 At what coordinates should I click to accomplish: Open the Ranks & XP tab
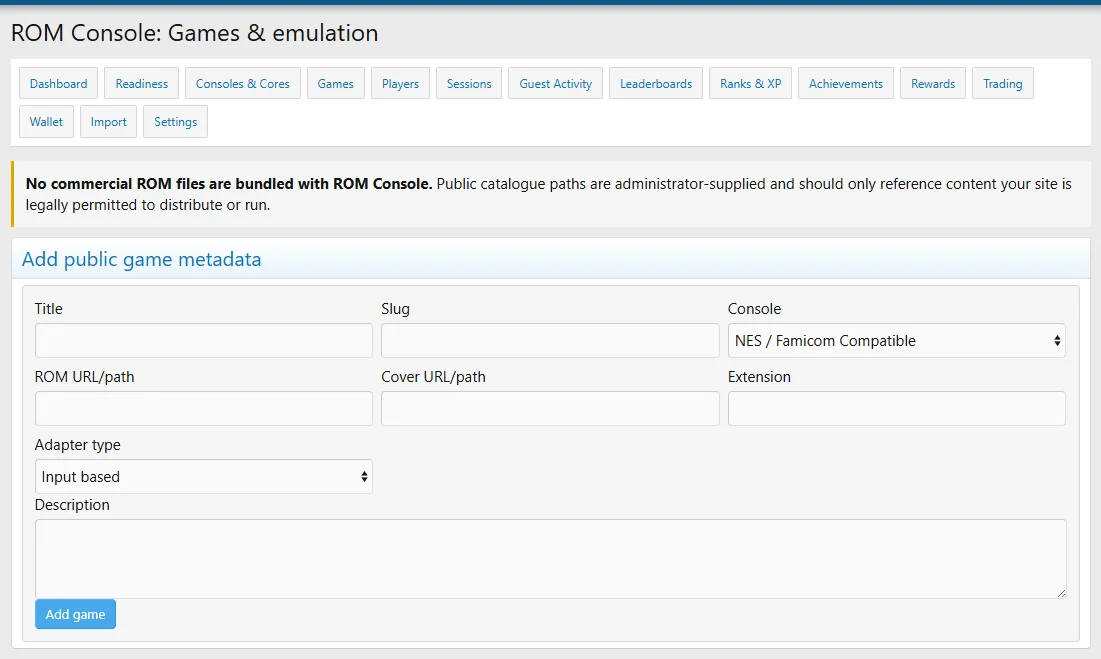(751, 84)
